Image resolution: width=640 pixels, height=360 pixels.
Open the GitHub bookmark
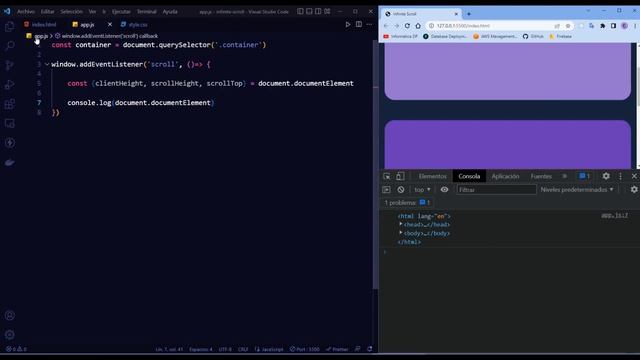(533, 36)
